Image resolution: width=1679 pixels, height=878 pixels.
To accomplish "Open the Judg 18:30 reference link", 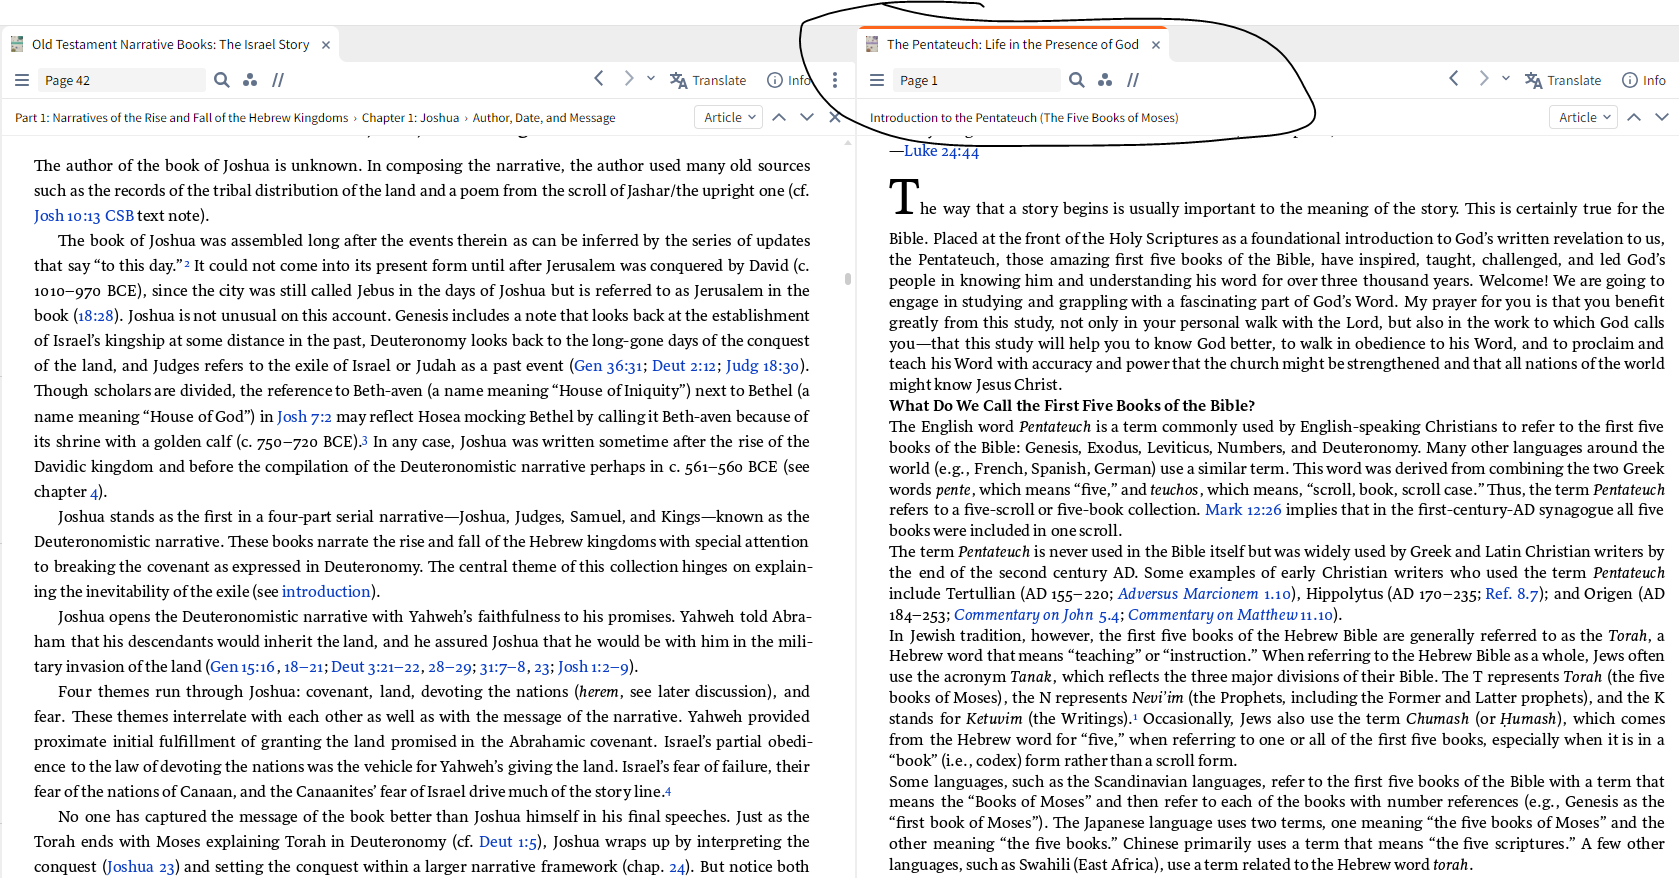I will (x=763, y=366).
